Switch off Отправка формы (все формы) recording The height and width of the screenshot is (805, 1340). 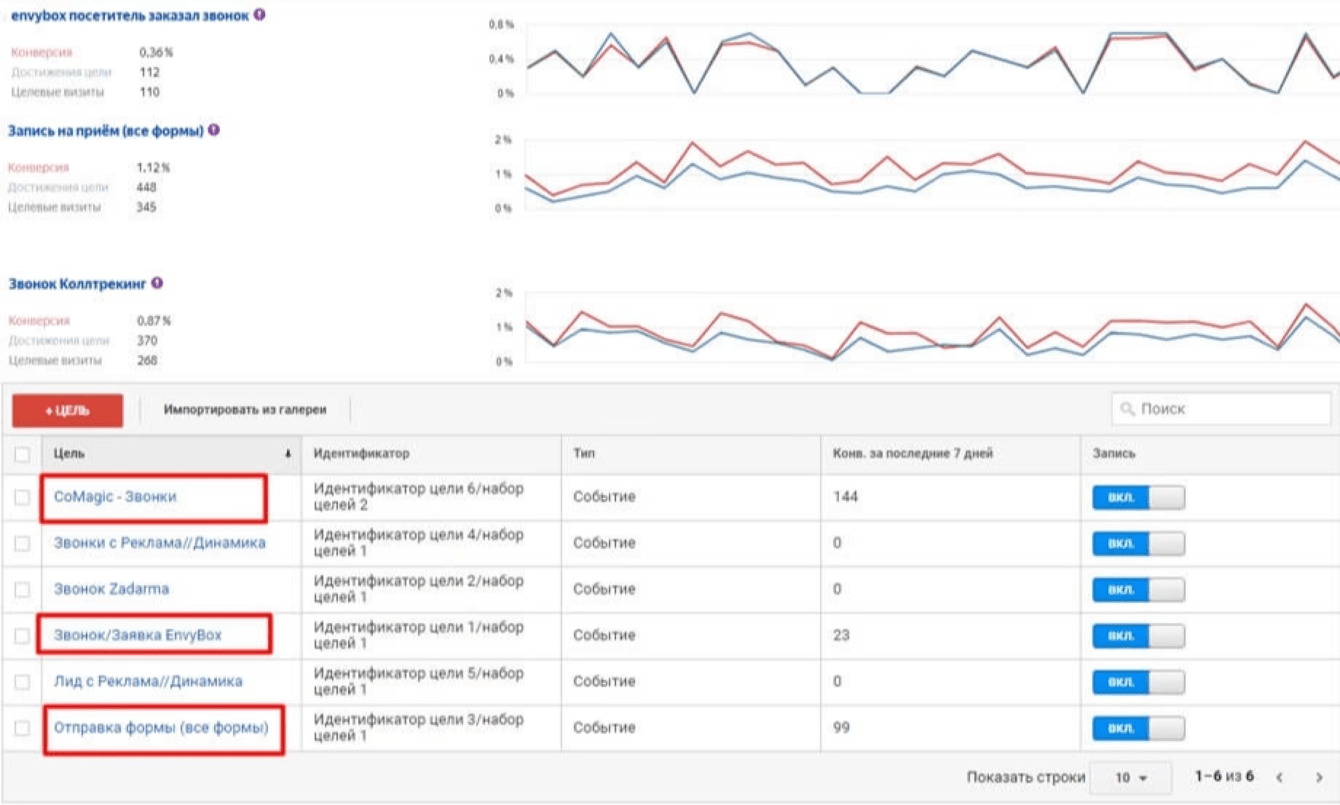point(1137,728)
